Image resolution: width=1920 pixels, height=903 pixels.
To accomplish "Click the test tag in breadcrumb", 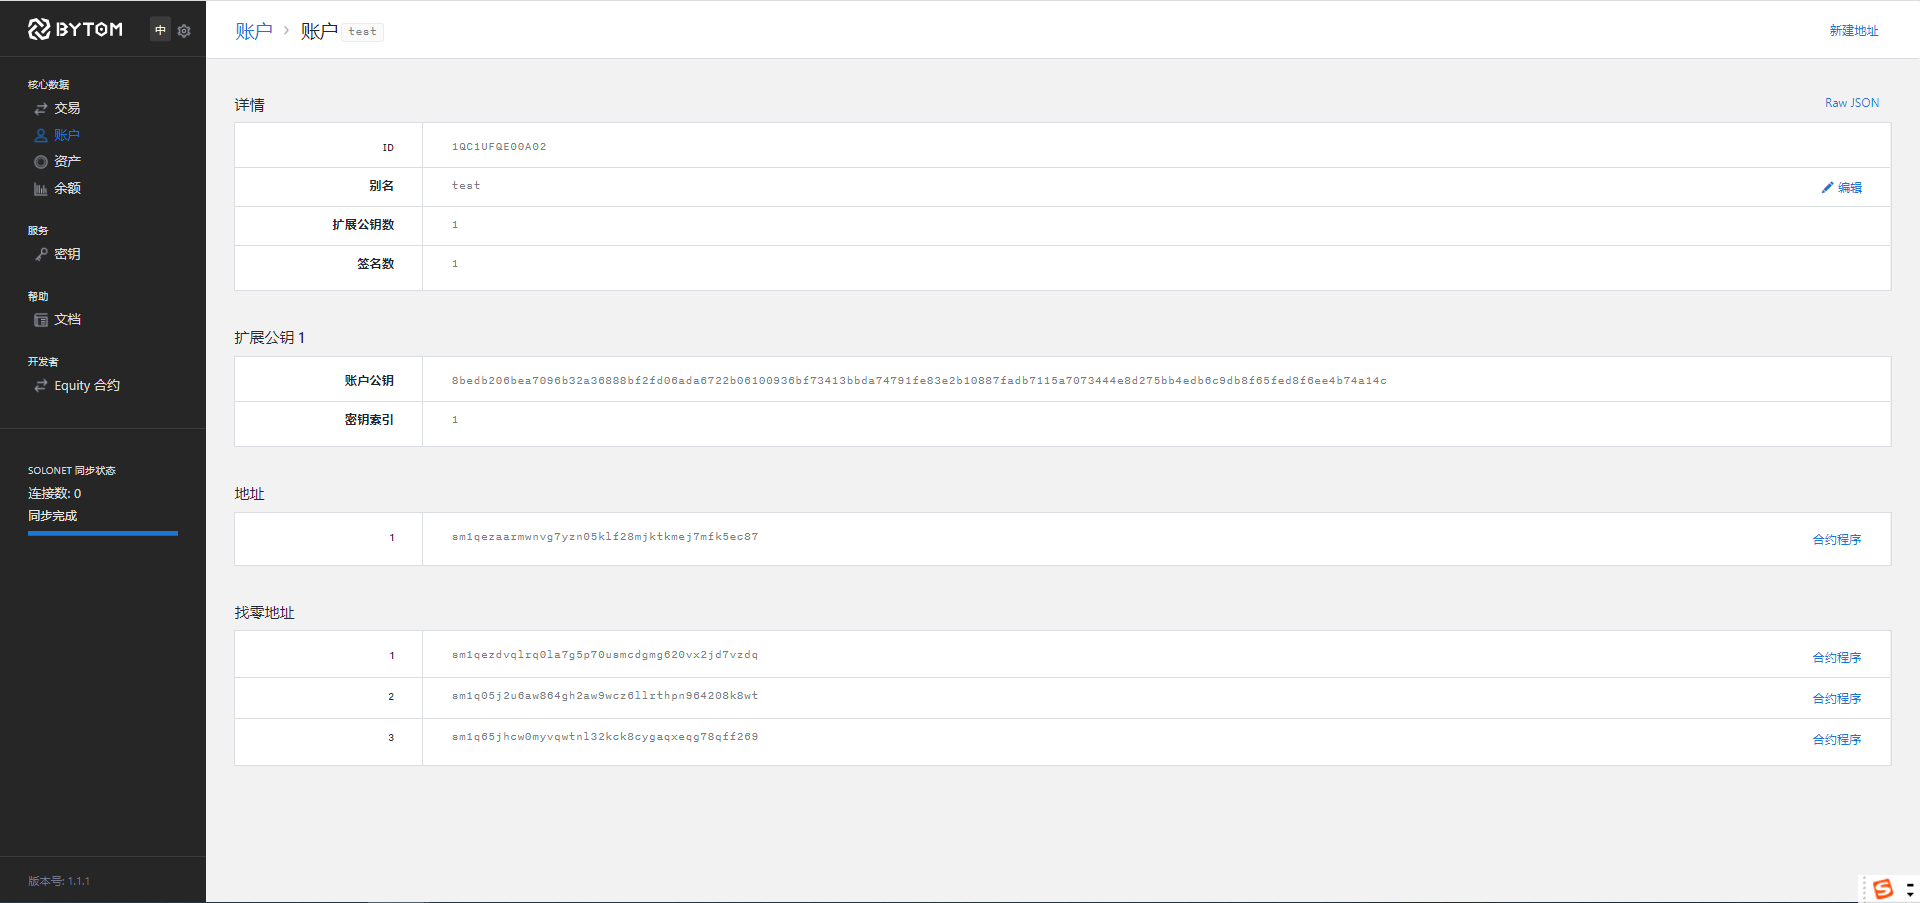I will pyautogui.click(x=363, y=32).
